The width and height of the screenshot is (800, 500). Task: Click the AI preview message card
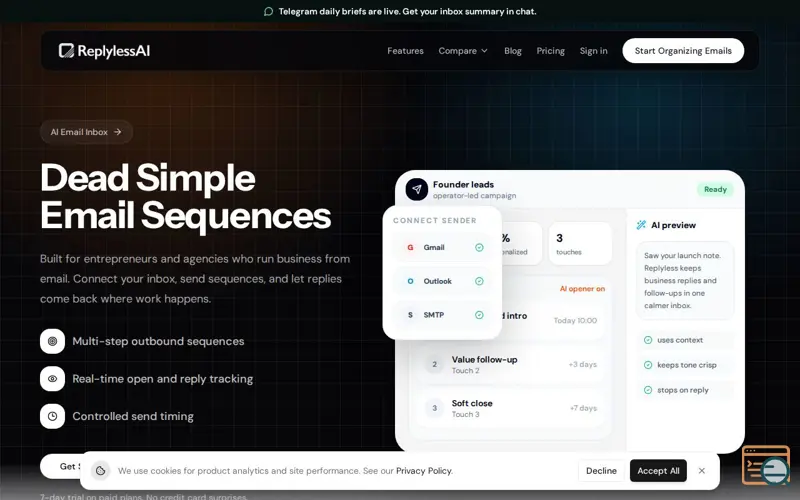pyautogui.click(x=685, y=281)
